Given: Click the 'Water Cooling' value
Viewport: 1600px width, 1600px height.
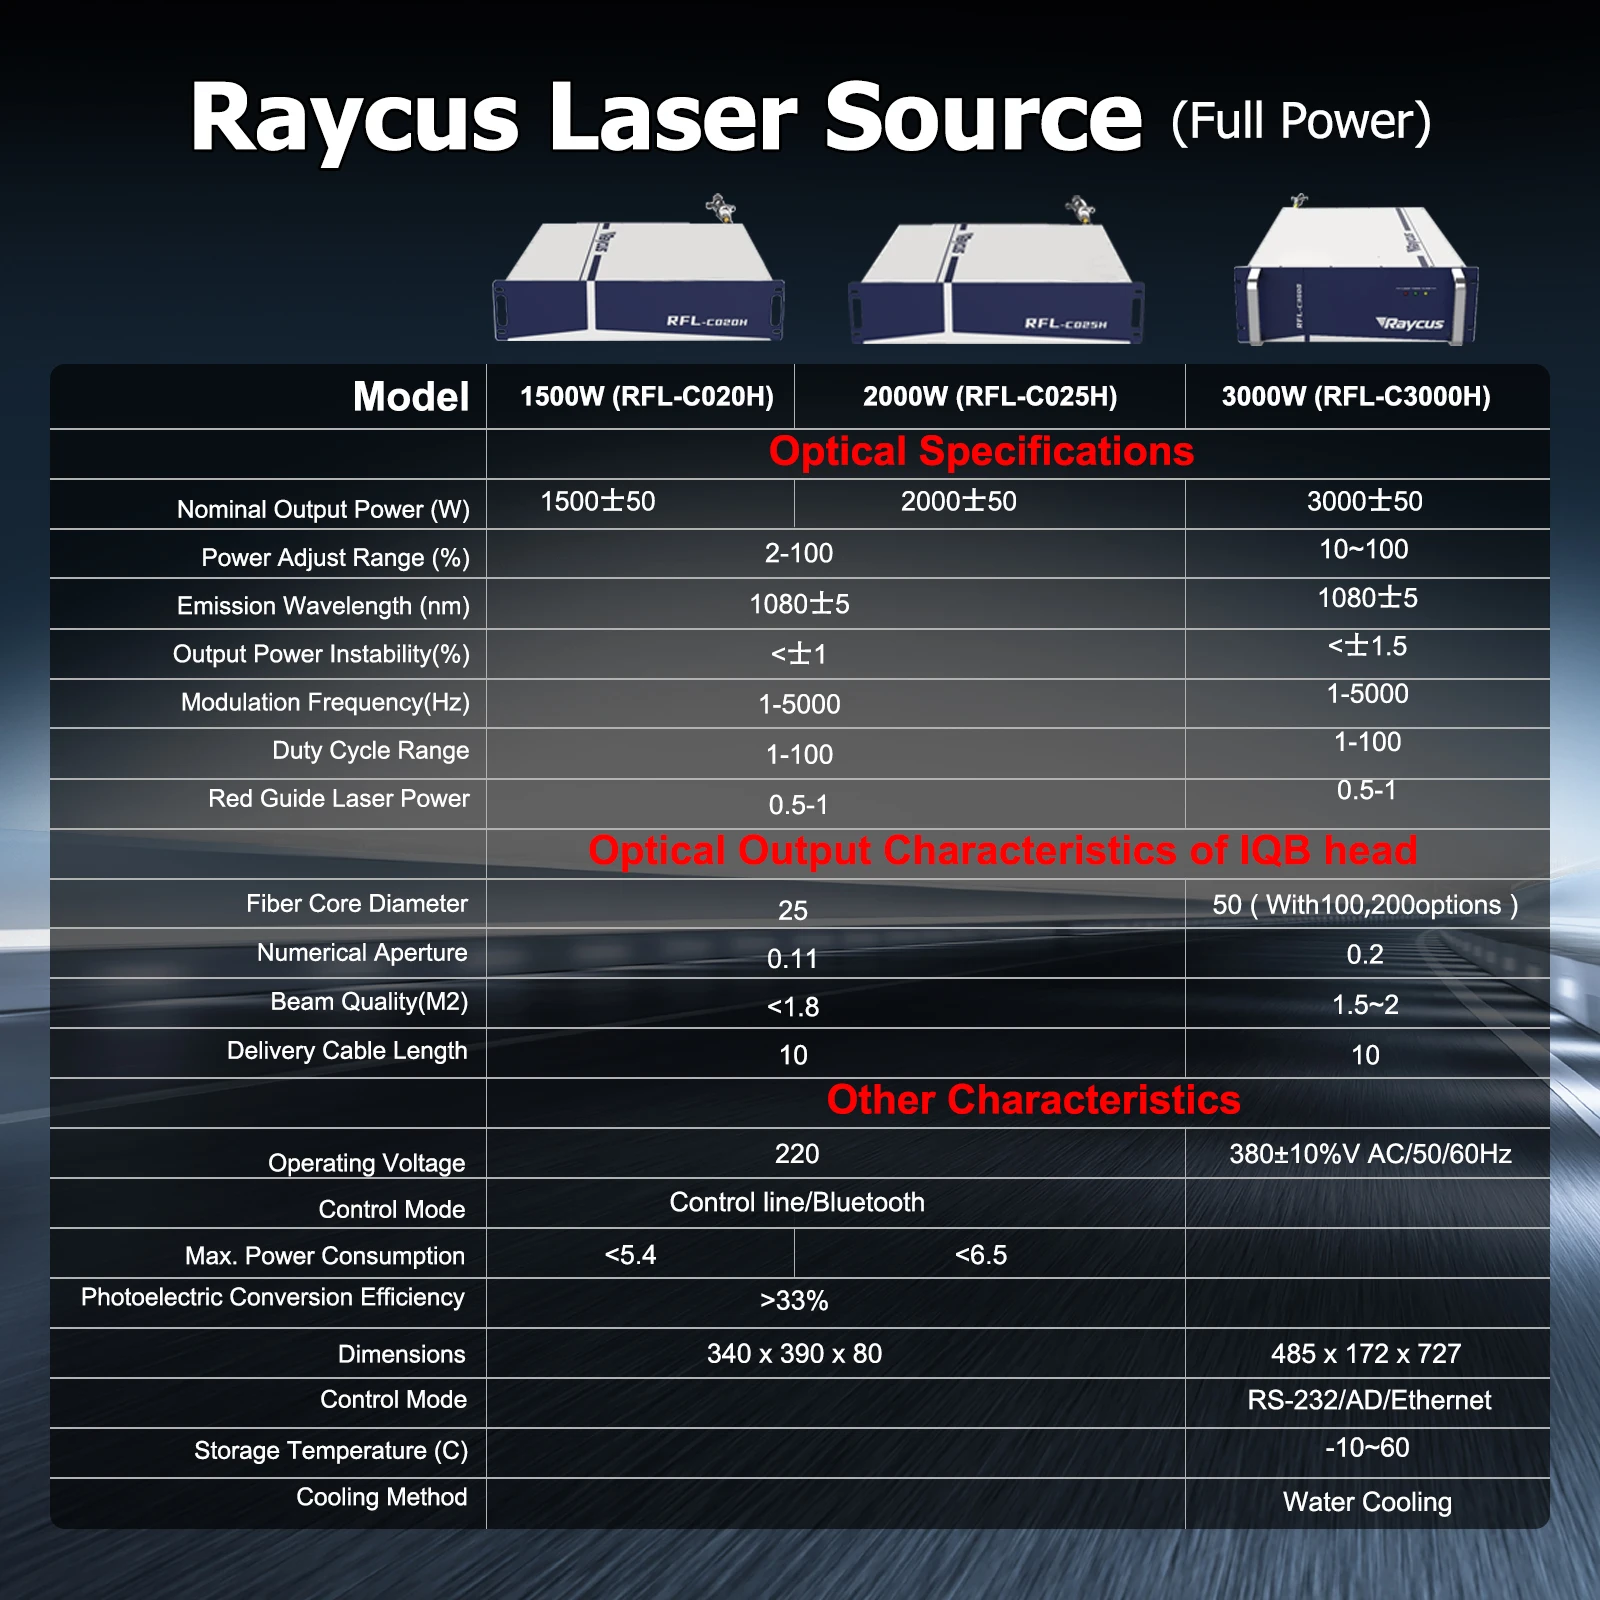Looking at the screenshot, I should pos(1367,1502).
